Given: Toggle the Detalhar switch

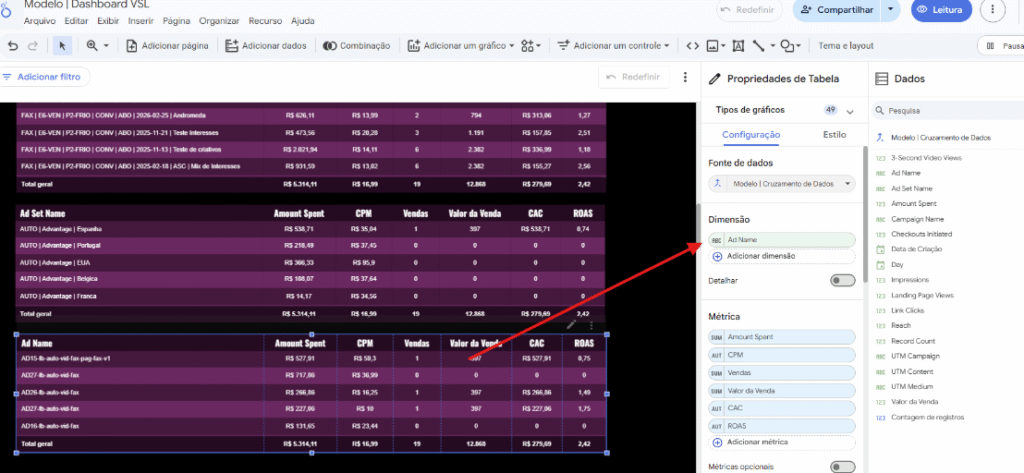Looking at the screenshot, I should [842, 281].
